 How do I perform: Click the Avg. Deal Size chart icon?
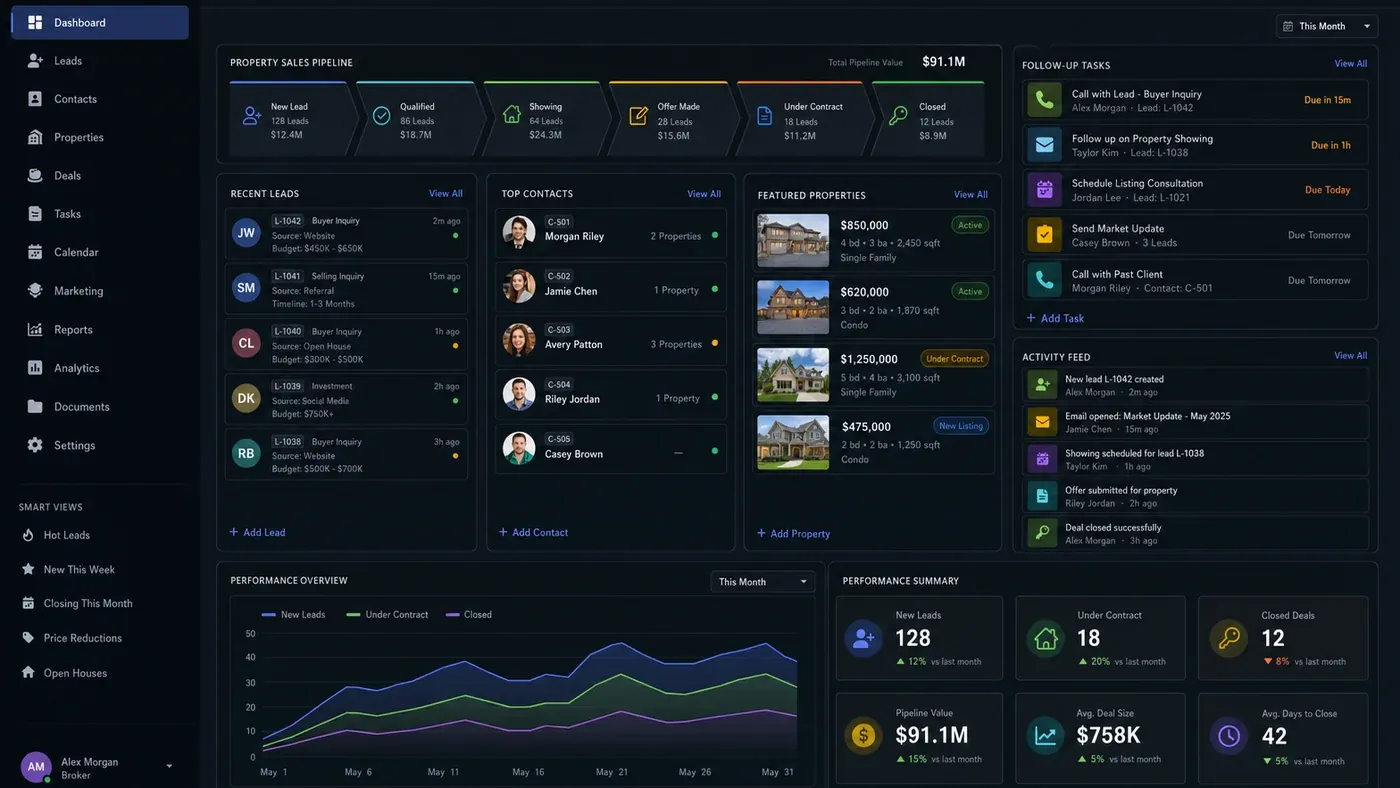click(x=1046, y=737)
